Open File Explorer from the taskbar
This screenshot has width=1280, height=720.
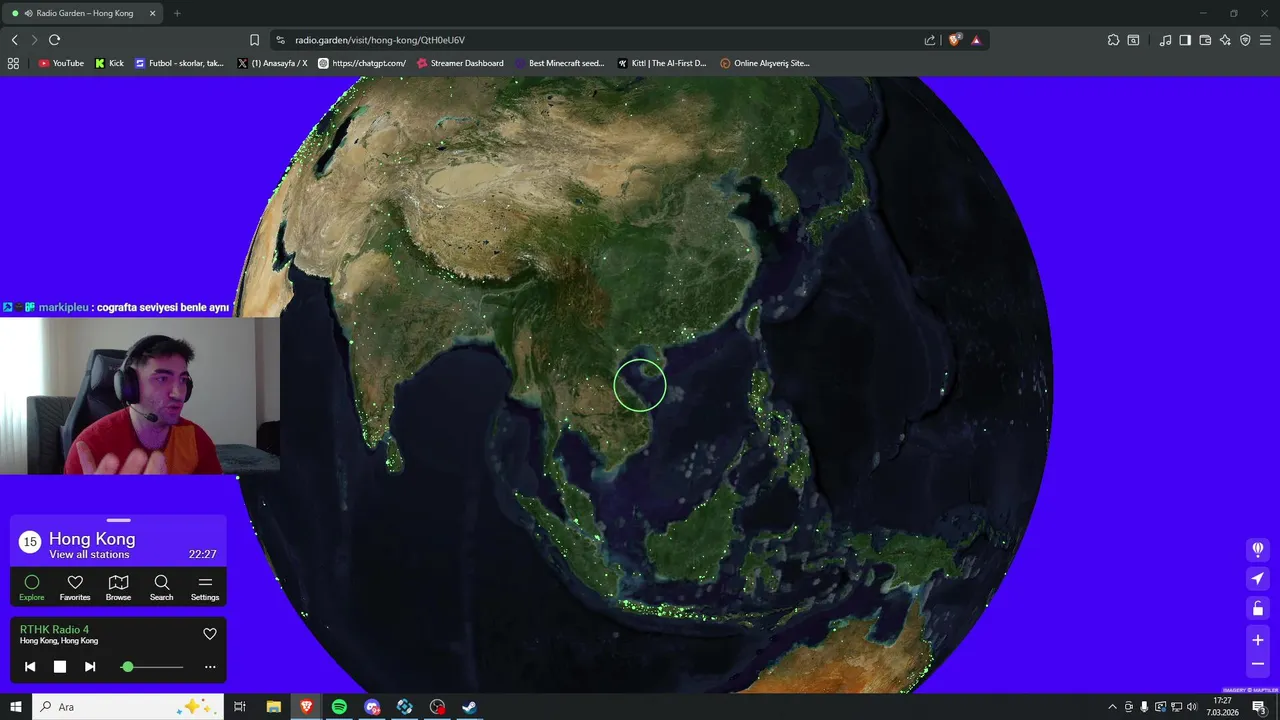pyautogui.click(x=273, y=706)
